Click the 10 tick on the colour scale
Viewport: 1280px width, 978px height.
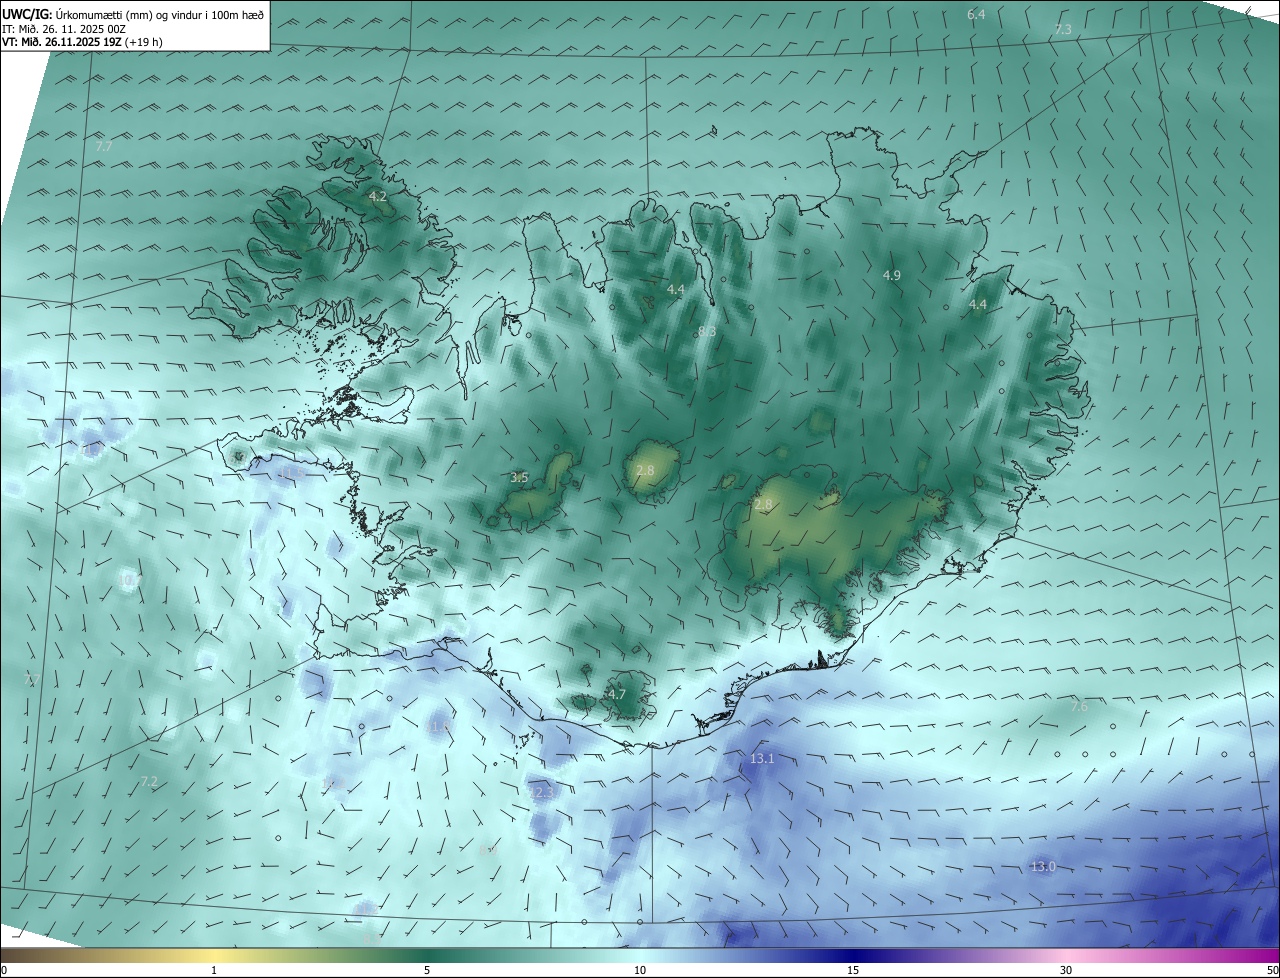(x=640, y=970)
